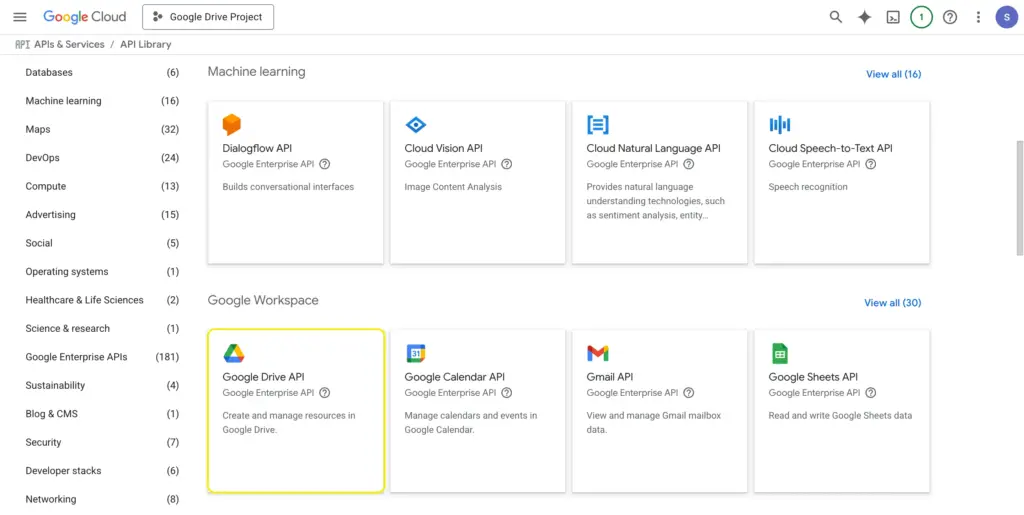Click 'Read and write Google Sheets data' text

point(840,415)
